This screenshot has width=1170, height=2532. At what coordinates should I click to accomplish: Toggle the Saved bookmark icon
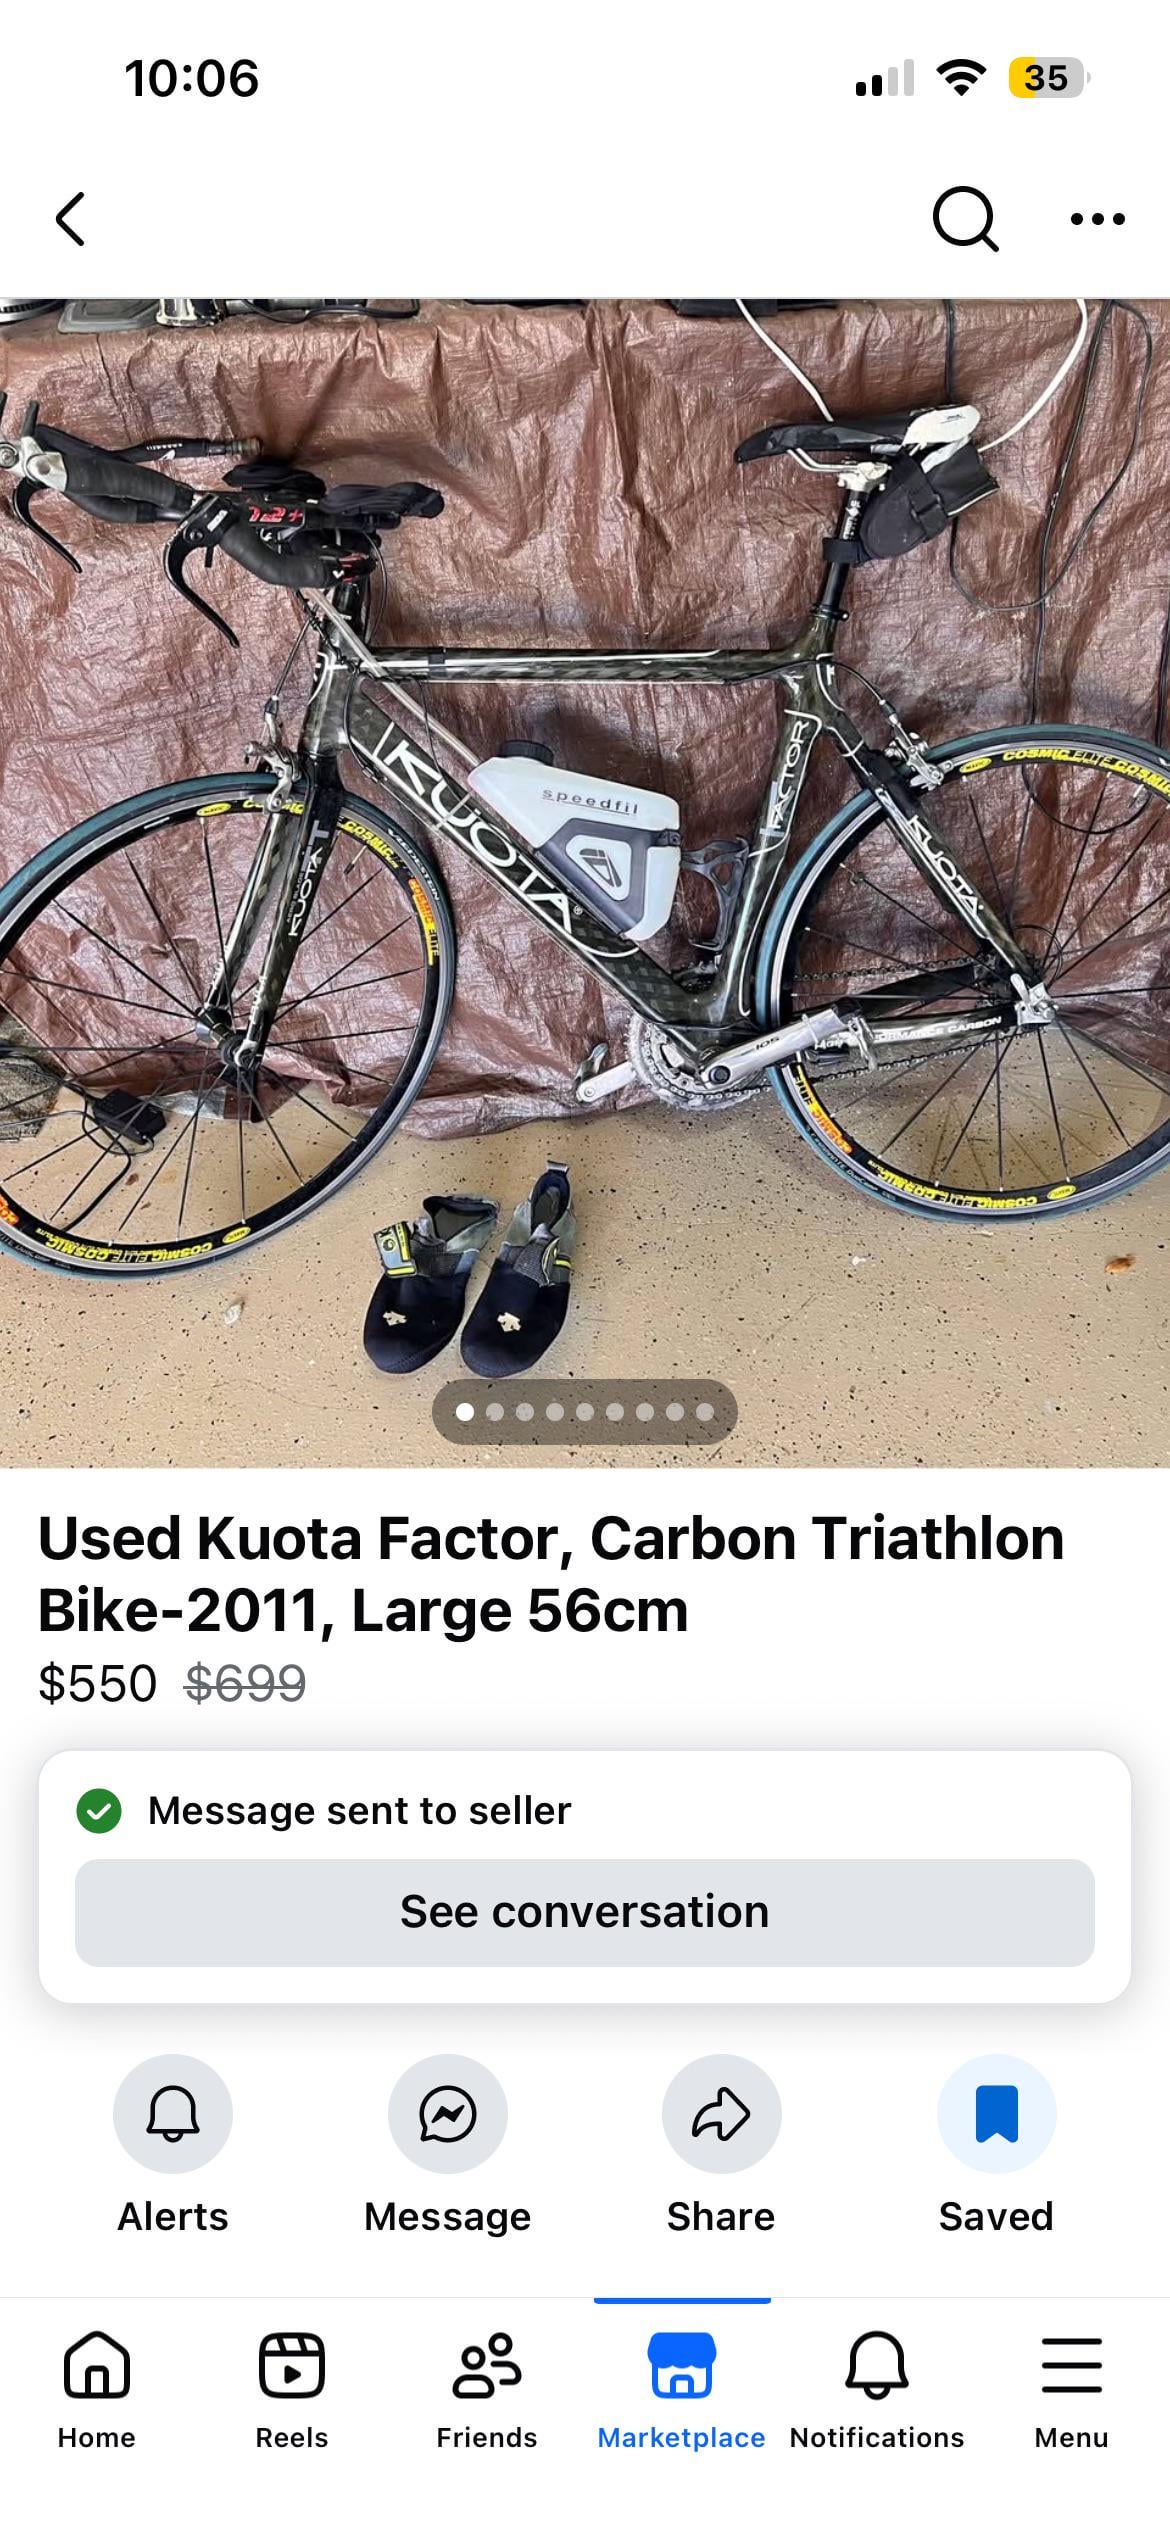pyautogui.click(x=996, y=2114)
